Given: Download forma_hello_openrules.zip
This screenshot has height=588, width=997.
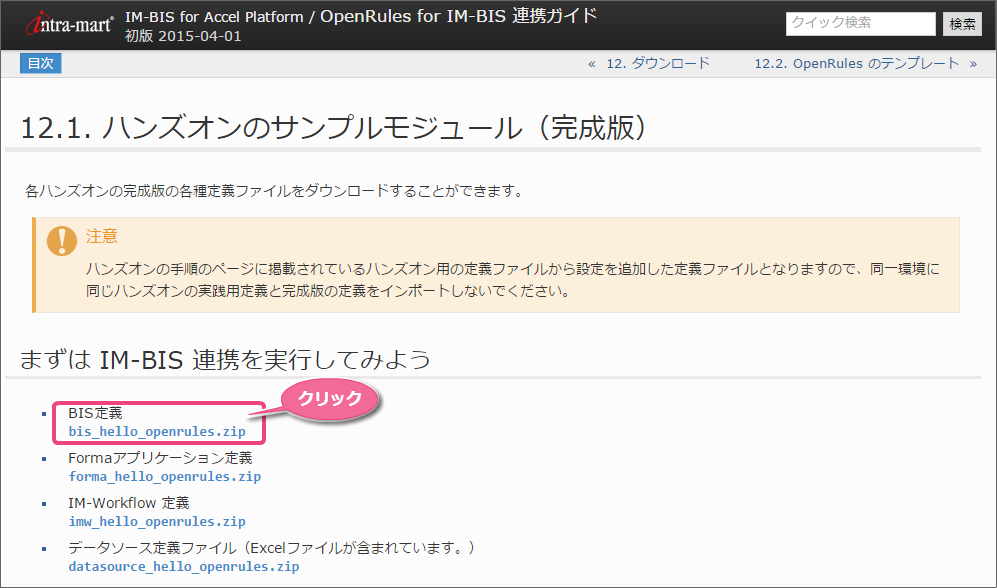Looking at the screenshot, I should coord(165,477).
